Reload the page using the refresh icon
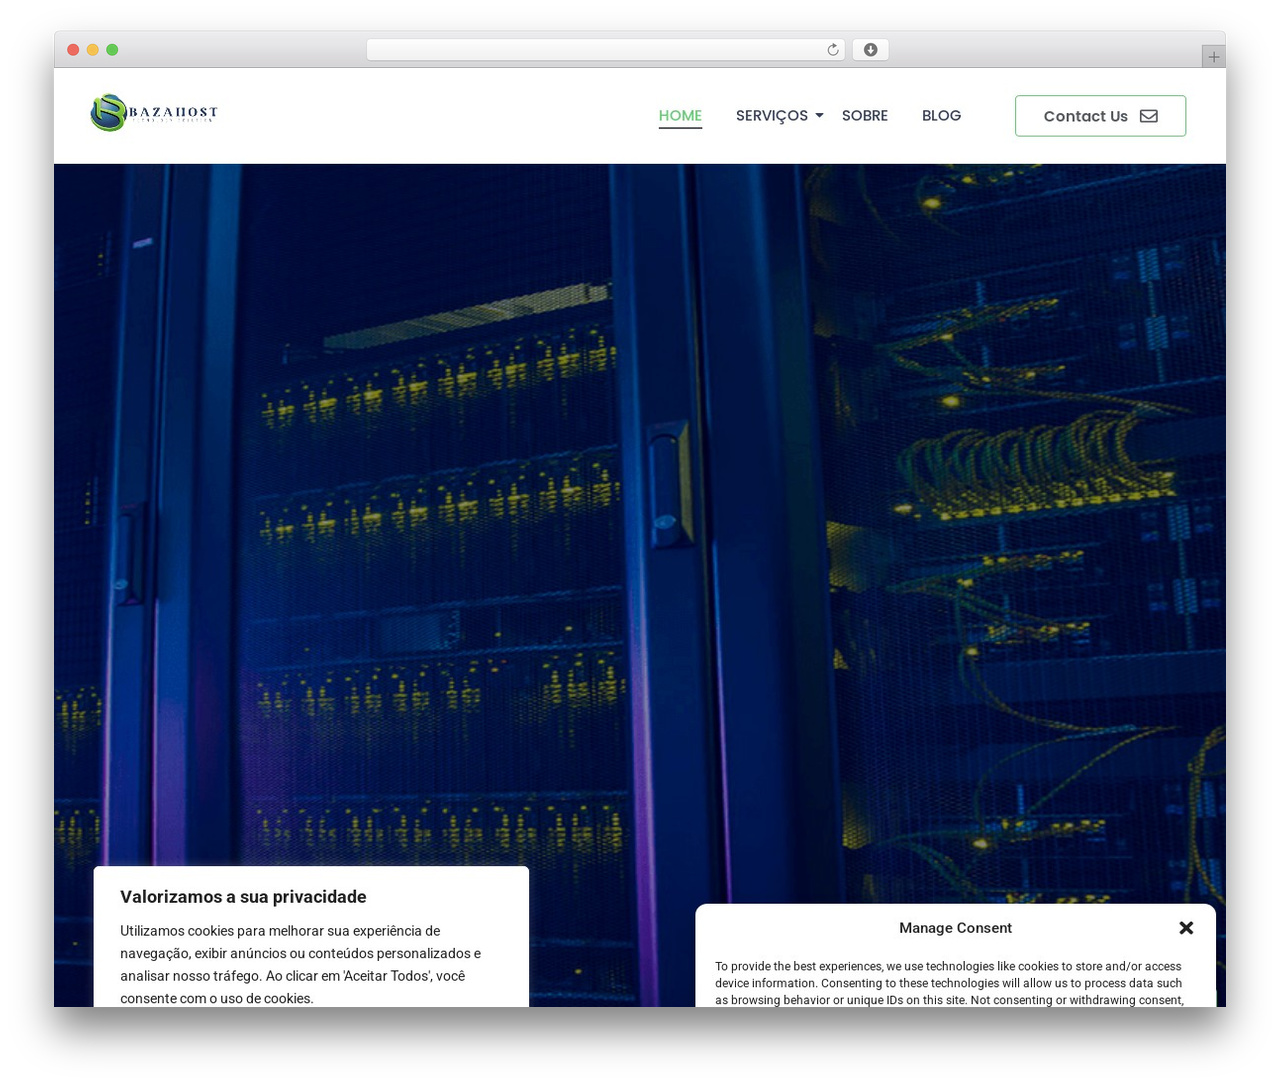Viewport: 1280px width, 1084px height. click(x=833, y=50)
